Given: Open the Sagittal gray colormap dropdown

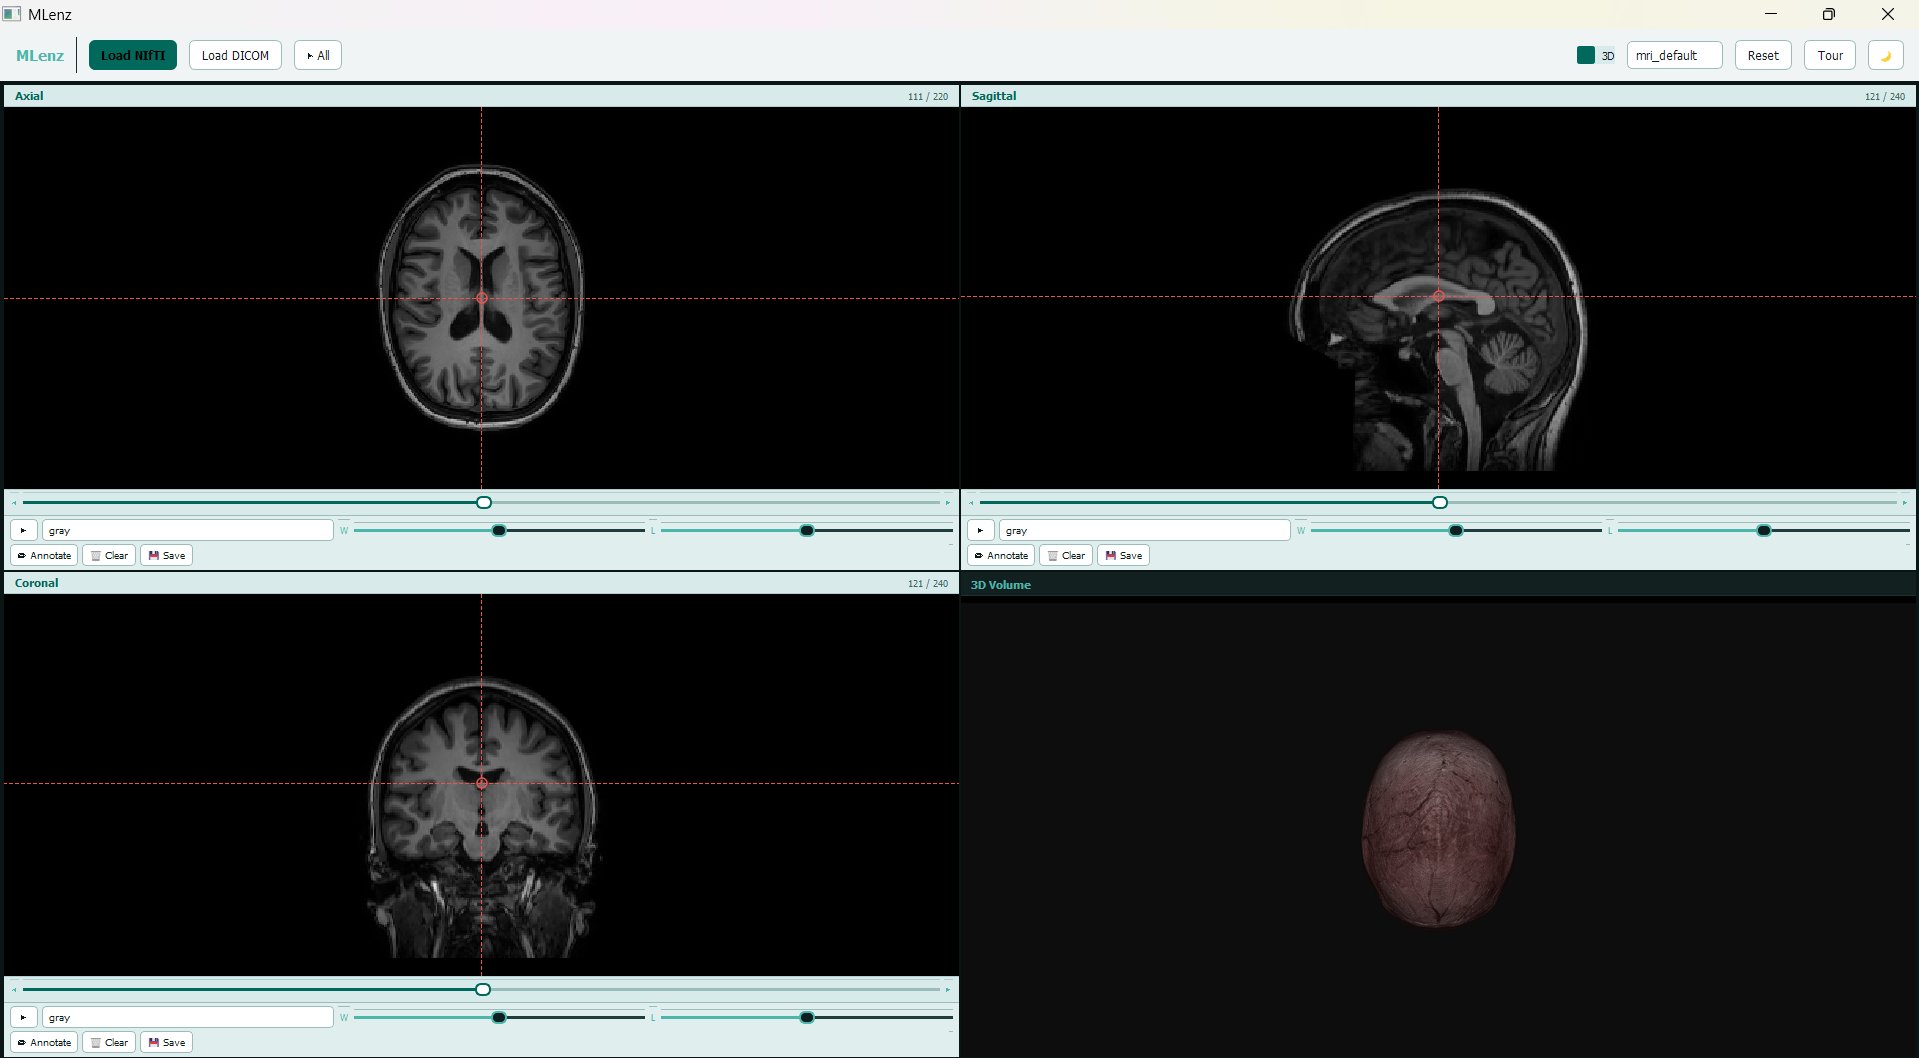Looking at the screenshot, I should tap(1144, 530).
